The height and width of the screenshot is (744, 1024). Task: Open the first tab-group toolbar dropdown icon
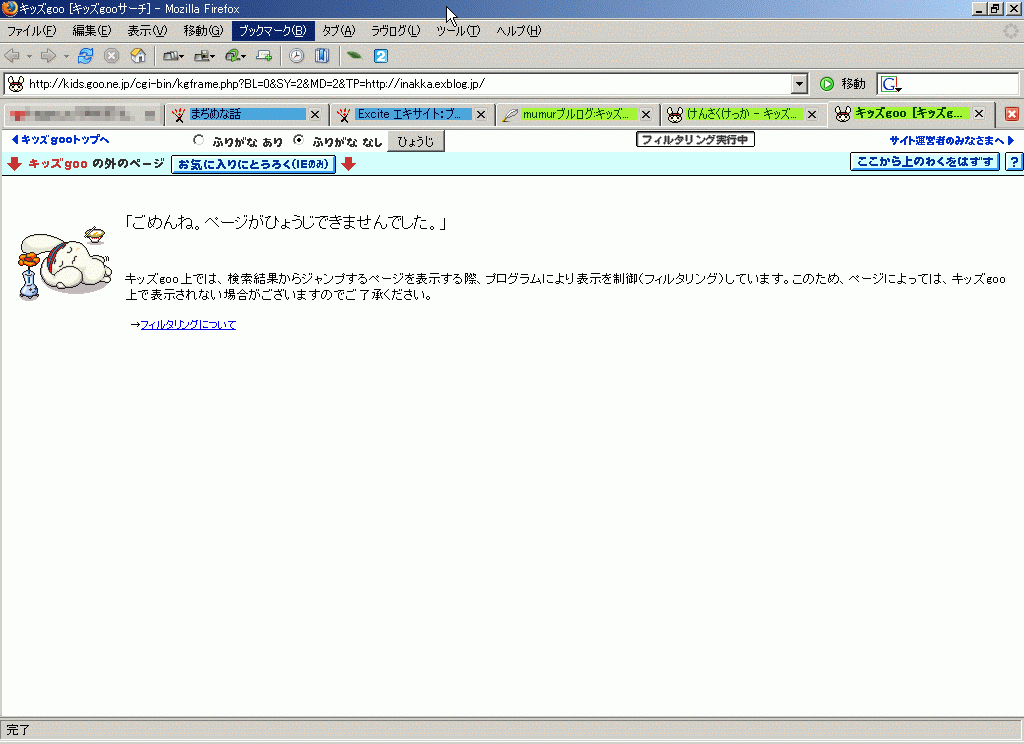tap(173, 57)
